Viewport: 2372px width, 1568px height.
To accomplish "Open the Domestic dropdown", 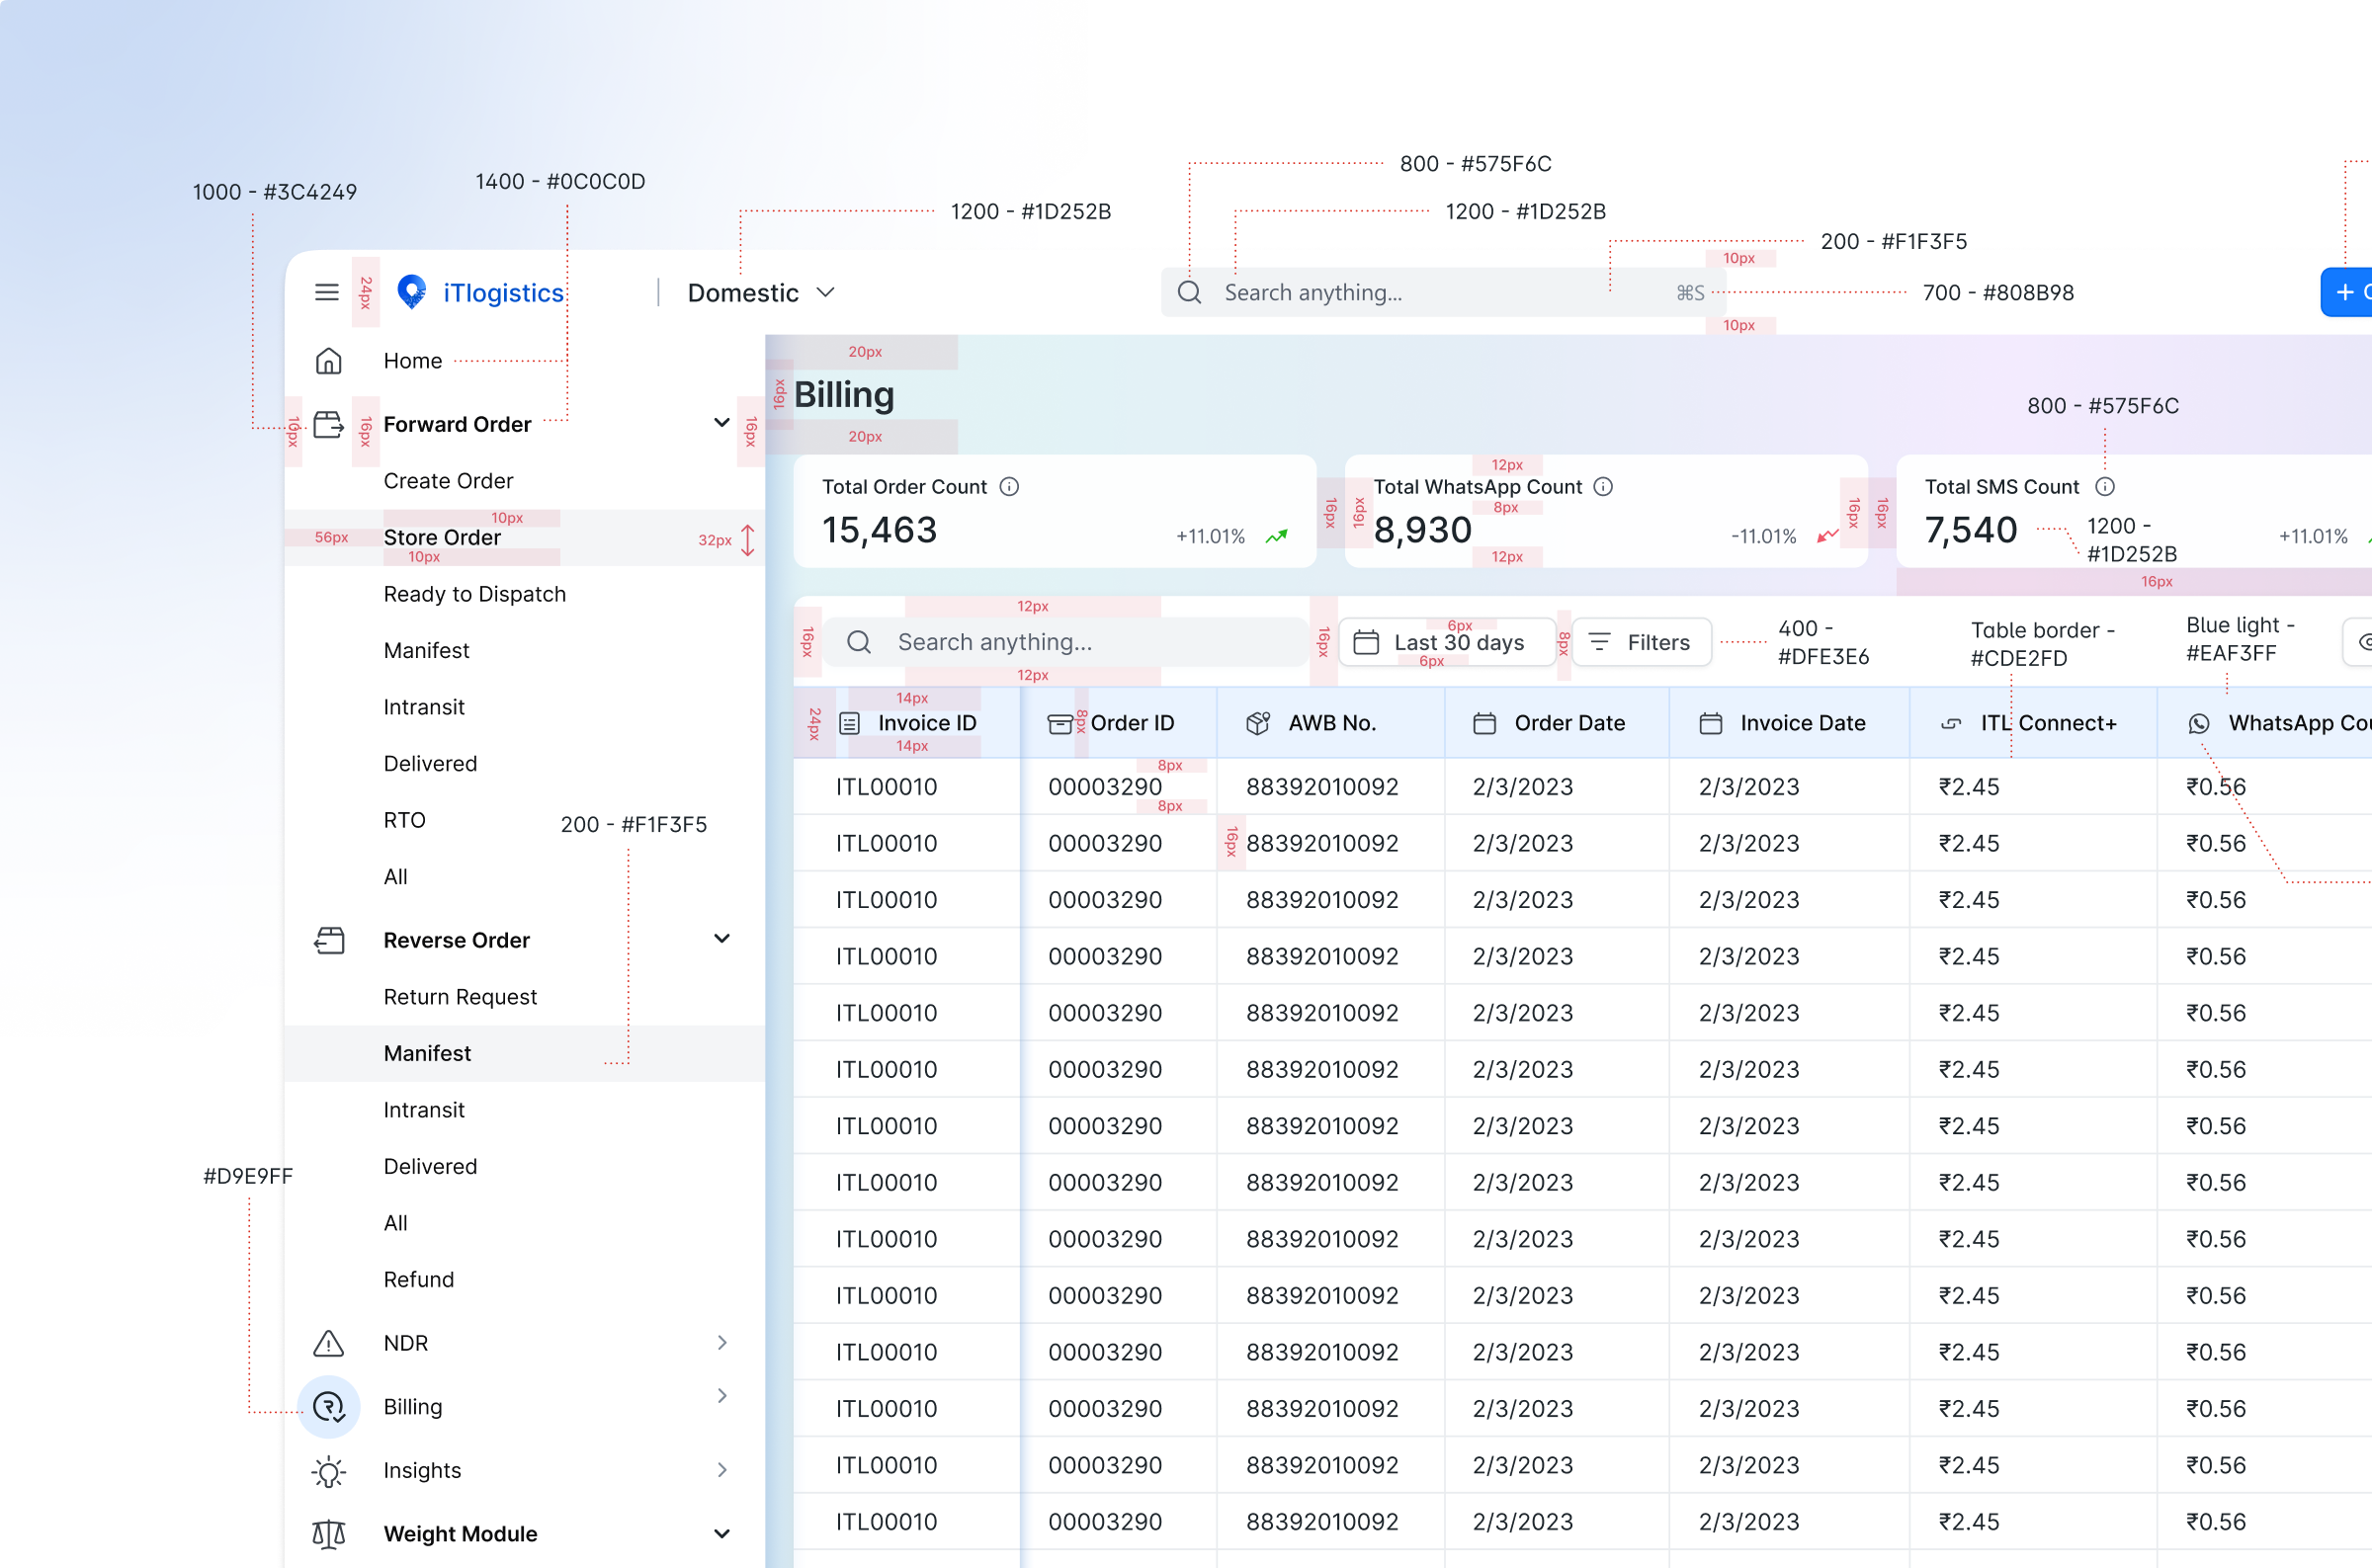I will tap(759, 292).
